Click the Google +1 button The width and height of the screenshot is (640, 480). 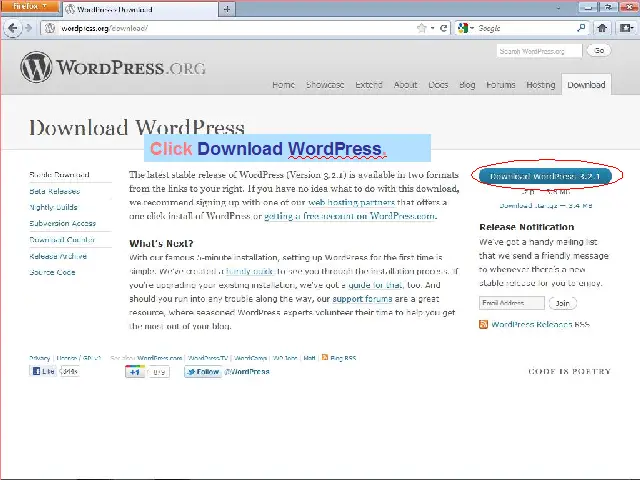135,372
